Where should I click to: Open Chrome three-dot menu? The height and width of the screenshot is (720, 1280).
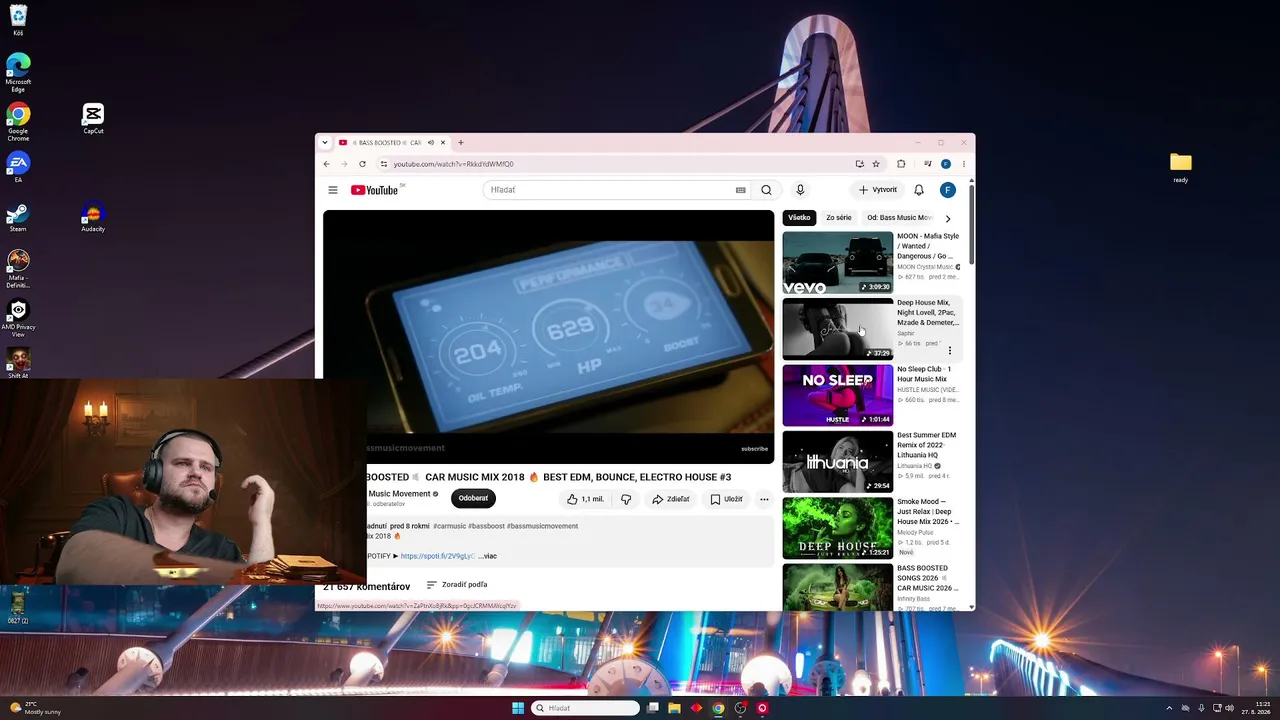point(964,164)
